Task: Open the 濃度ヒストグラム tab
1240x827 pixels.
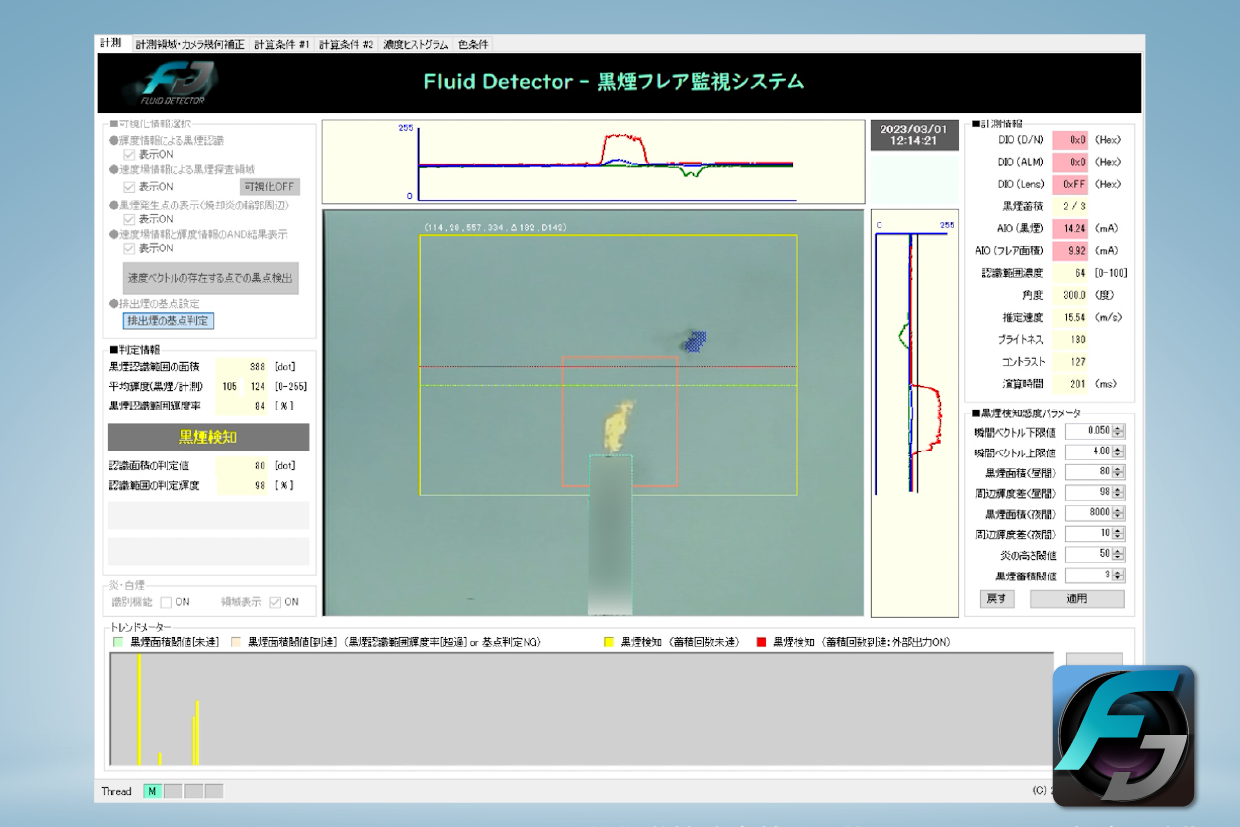Action: [415, 44]
